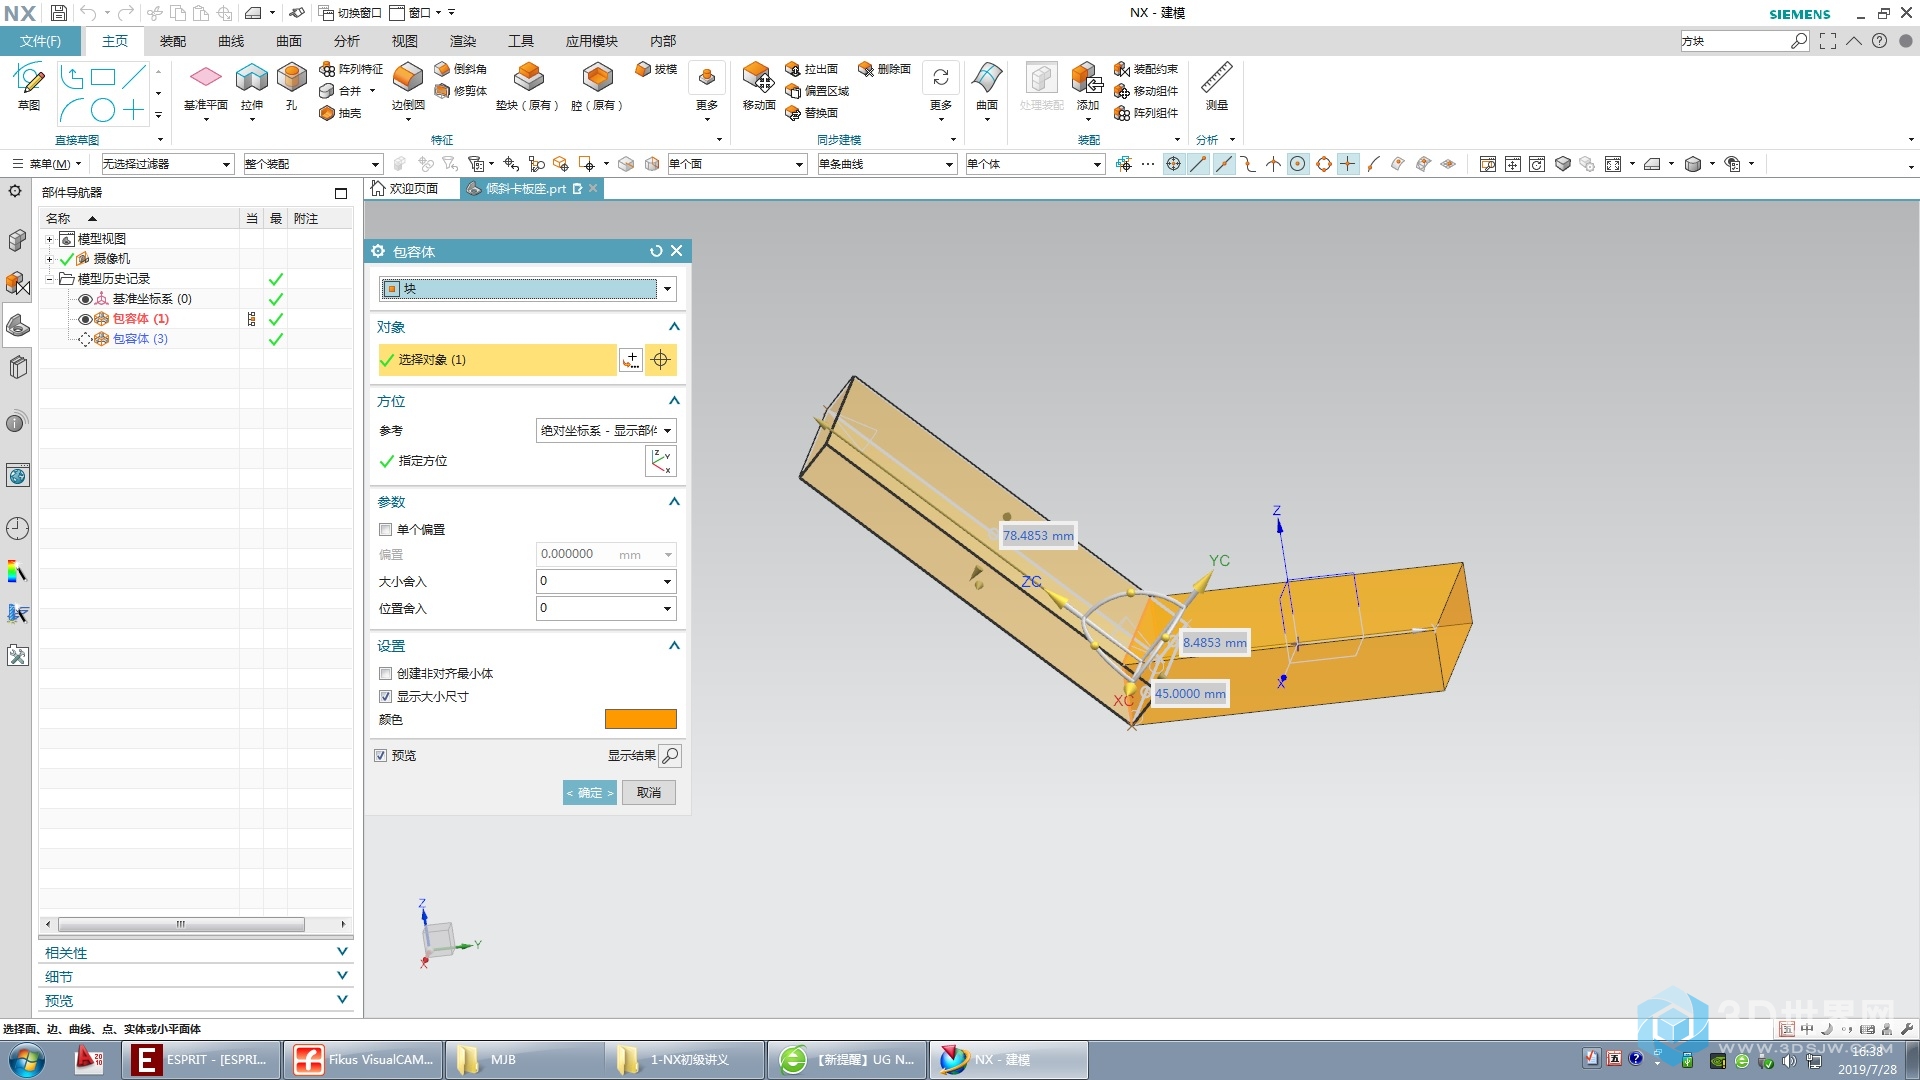Open the Size Rounding (大小舍入) dropdown
This screenshot has height=1080, width=1920.
coord(606,581)
